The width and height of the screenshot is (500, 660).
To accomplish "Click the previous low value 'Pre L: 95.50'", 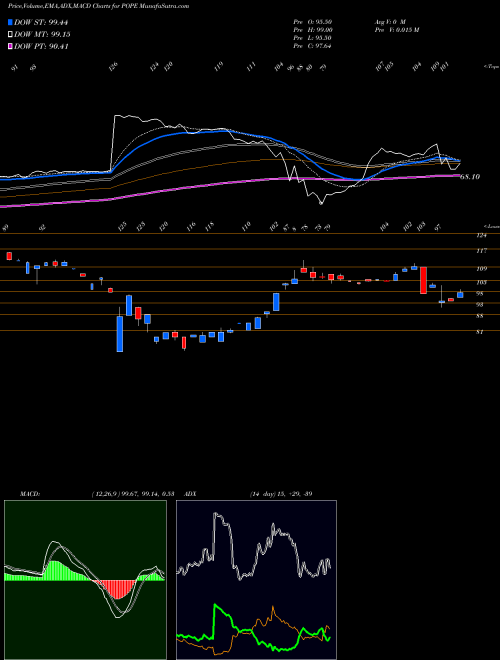I will (312, 38).
